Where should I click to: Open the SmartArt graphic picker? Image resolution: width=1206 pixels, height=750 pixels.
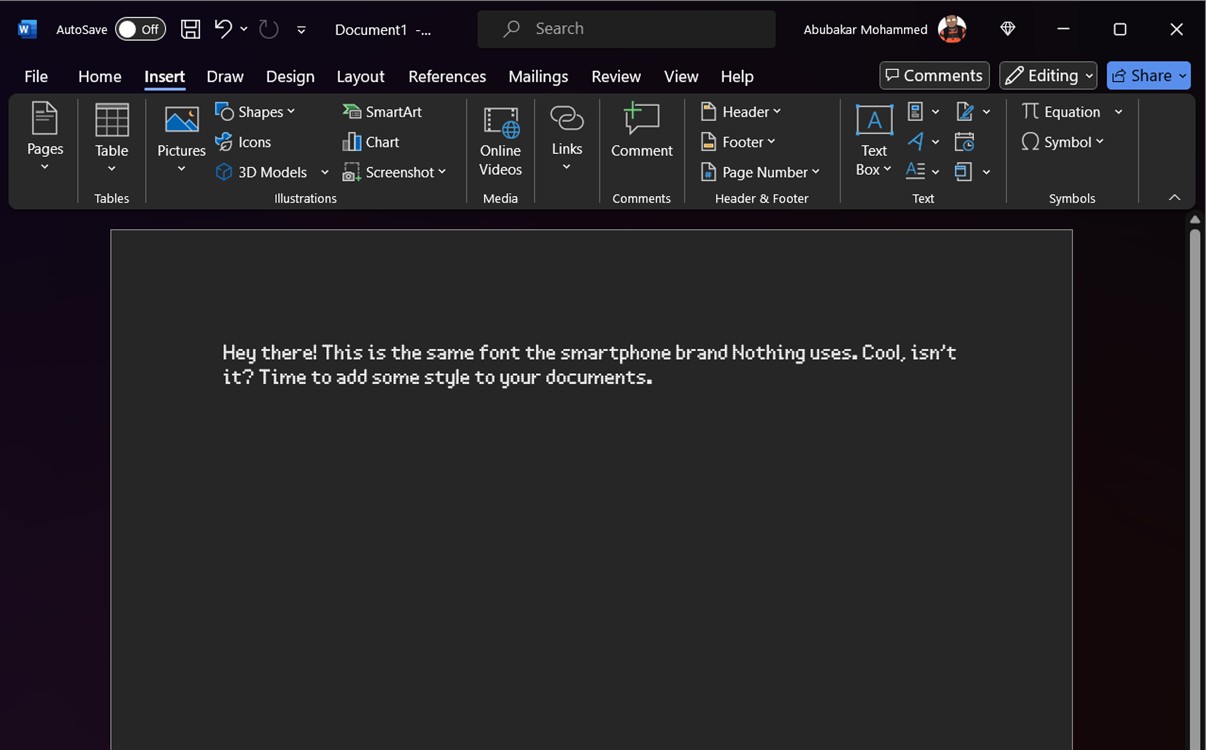coord(382,111)
